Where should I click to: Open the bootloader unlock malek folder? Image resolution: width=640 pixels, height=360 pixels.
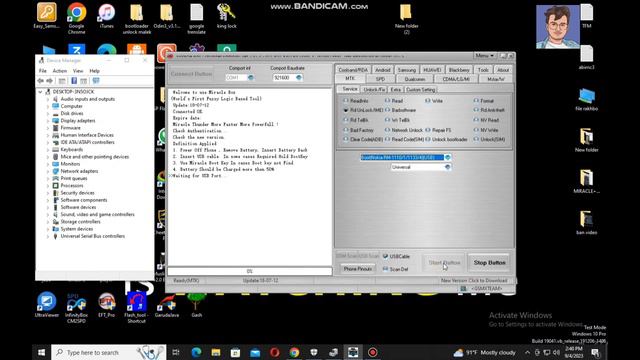(x=137, y=18)
